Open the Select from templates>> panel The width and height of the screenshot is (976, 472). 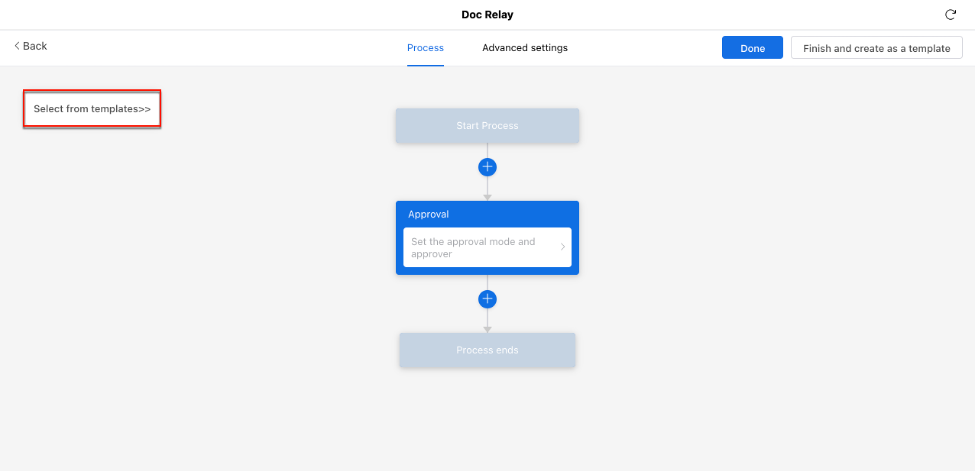click(92, 109)
